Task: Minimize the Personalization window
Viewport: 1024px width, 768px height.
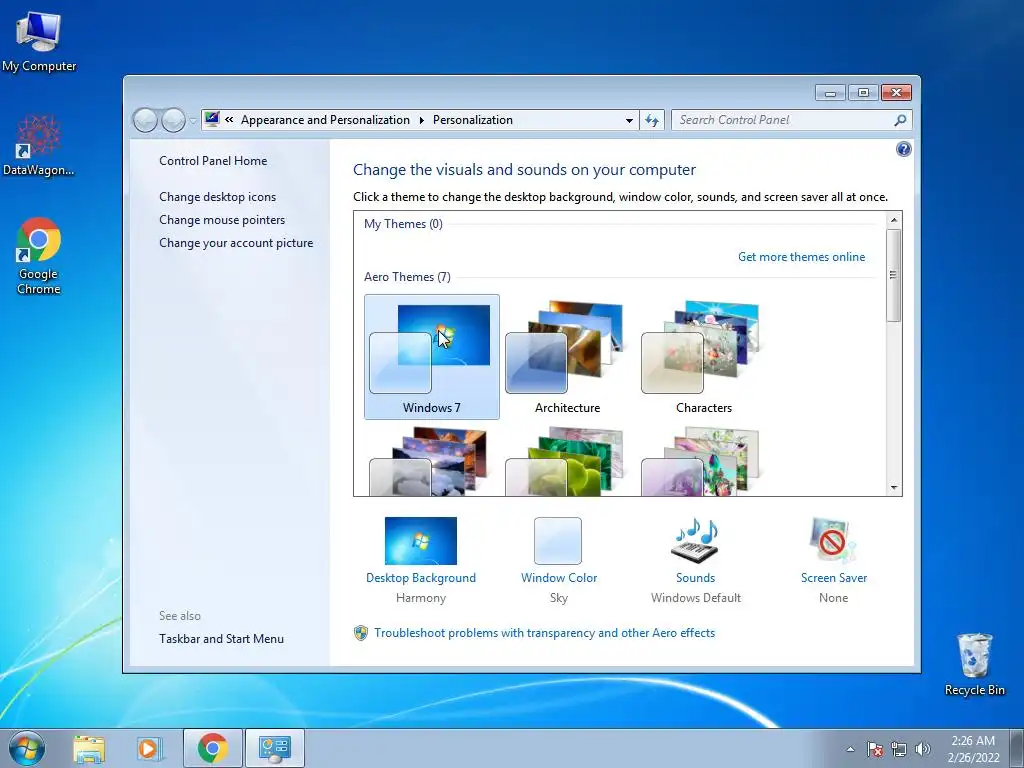Action: point(831,93)
